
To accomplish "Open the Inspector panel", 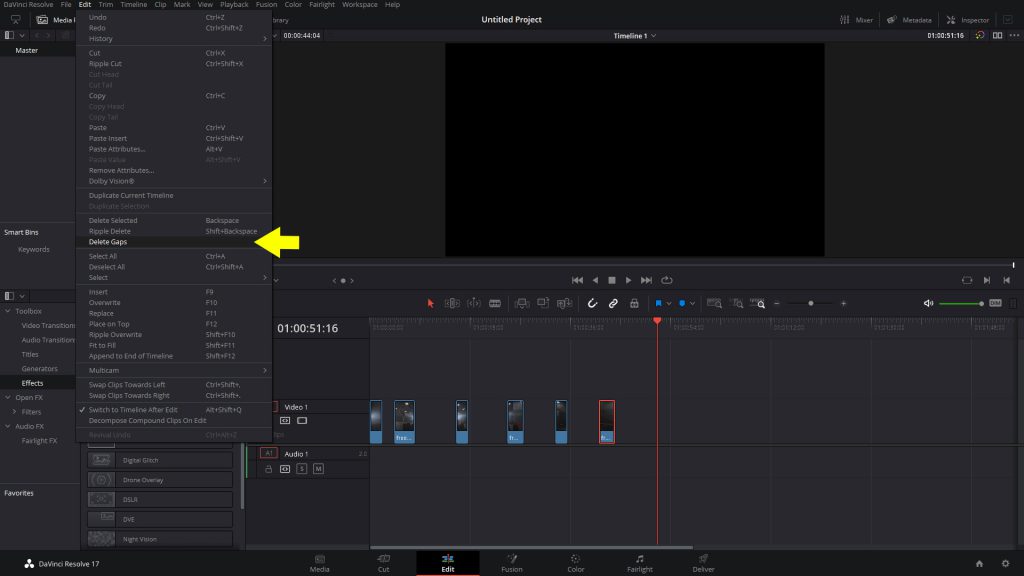I will [968, 20].
